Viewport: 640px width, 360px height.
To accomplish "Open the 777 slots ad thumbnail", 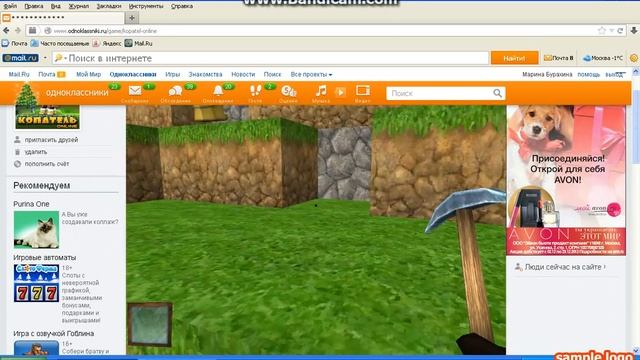I will pyautogui.click(x=36, y=283).
